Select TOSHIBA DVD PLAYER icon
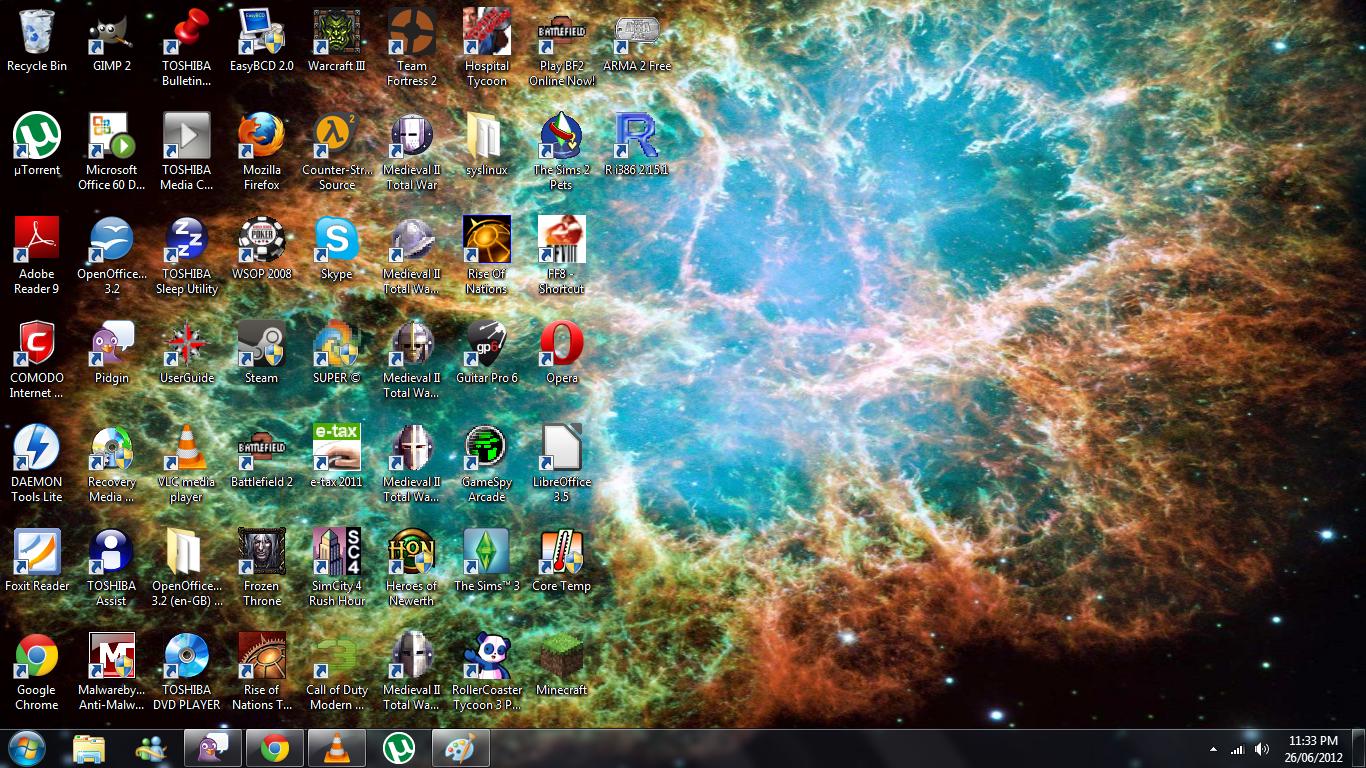This screenshot has height=768, width=1366. click(187, 672)
